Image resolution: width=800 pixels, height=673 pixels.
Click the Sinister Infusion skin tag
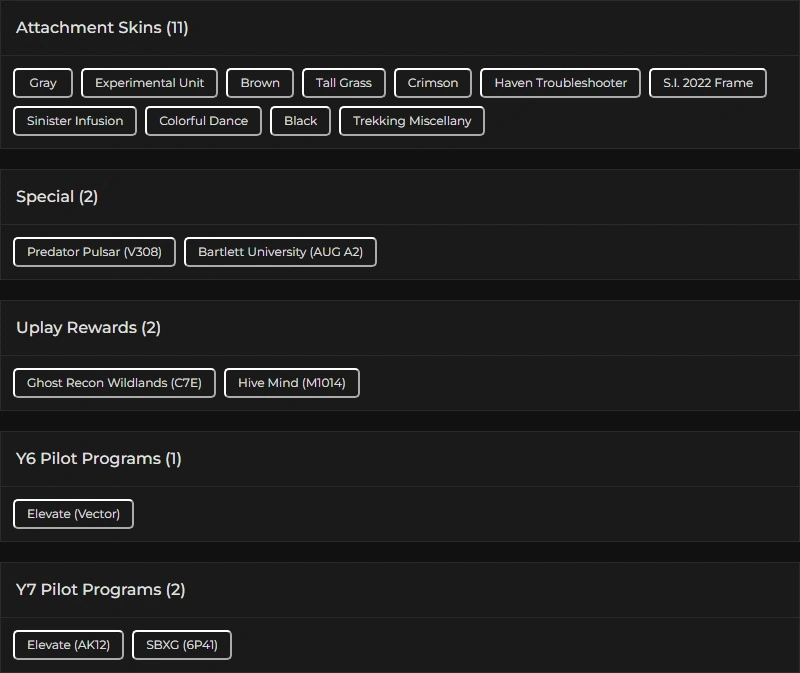pos(75,121)
